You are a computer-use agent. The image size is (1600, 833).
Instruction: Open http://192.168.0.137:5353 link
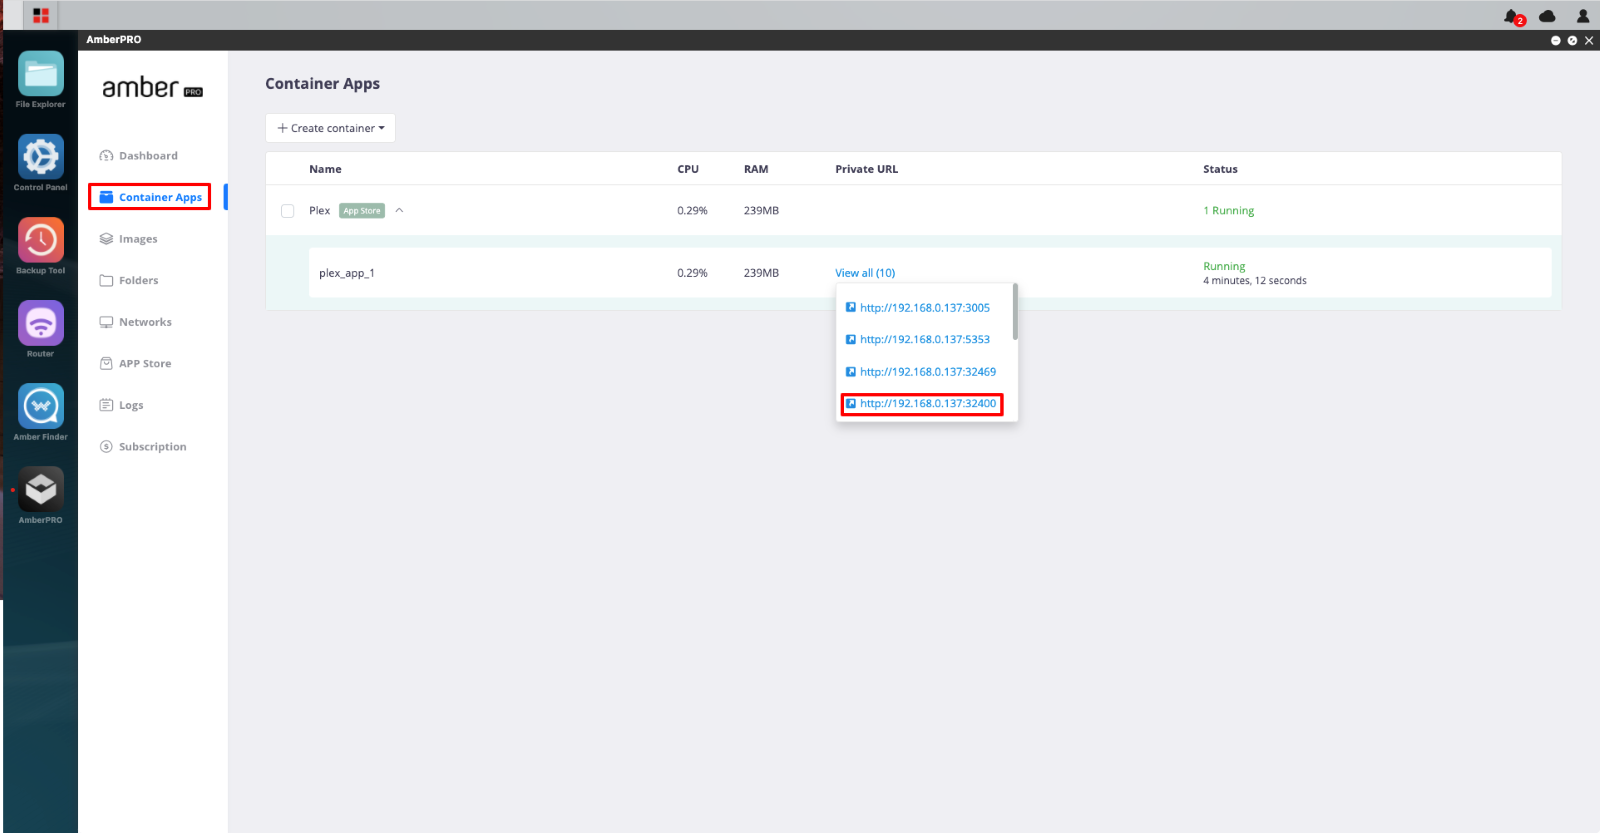pos(925,340)
